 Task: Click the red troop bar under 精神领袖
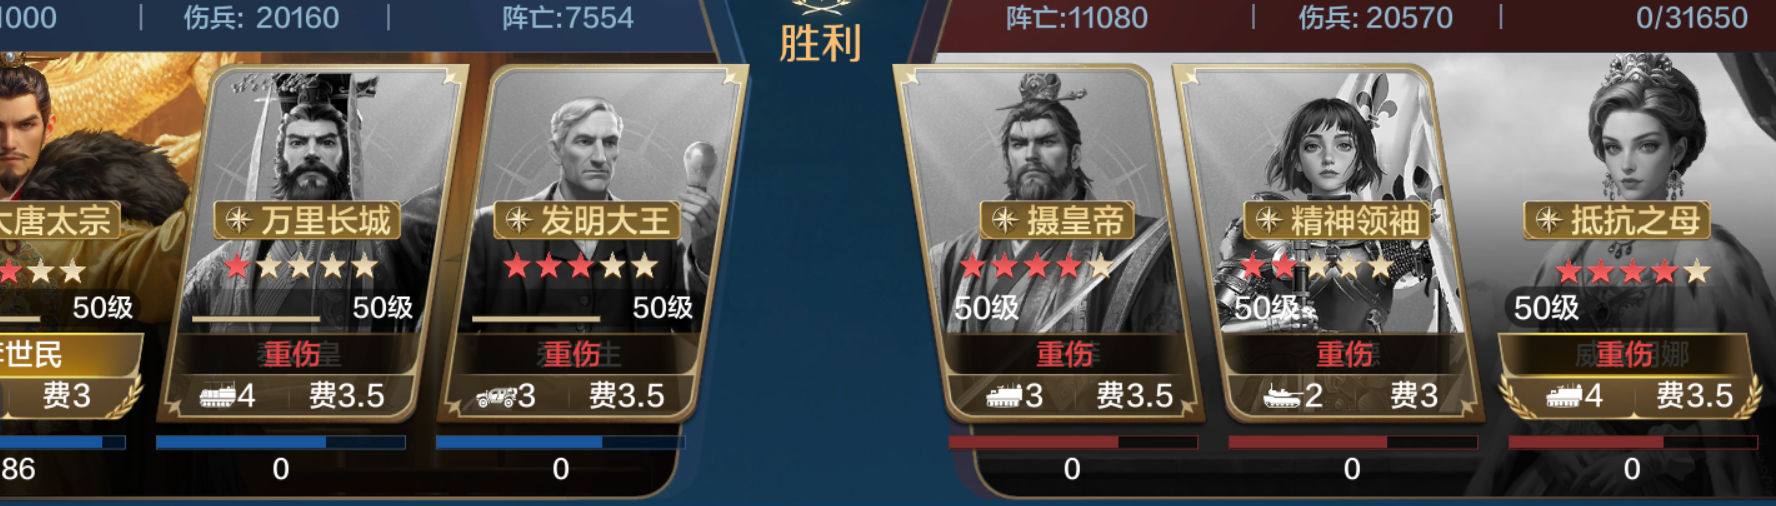coord(1352,442)
